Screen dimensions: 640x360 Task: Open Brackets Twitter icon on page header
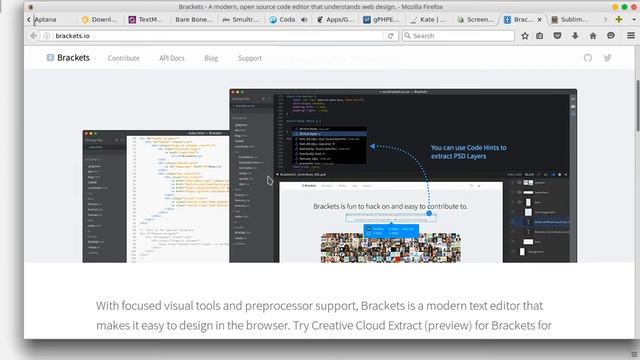(x=608, y=58)
